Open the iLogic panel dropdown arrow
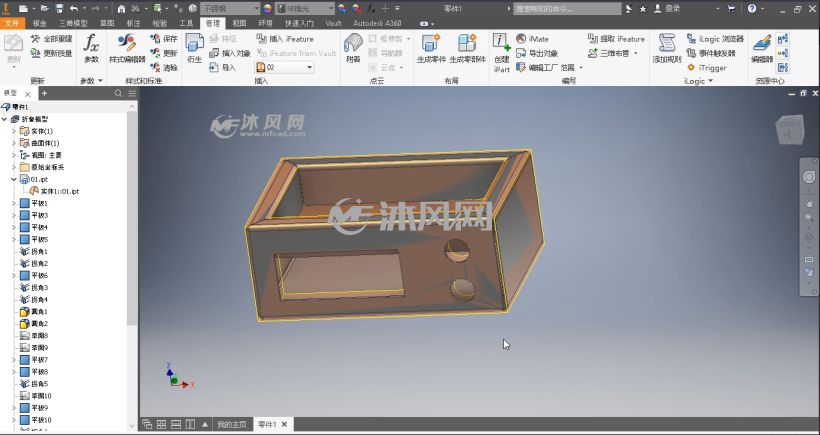The height and width of the screenshot is (435, 820). (711, 81)
